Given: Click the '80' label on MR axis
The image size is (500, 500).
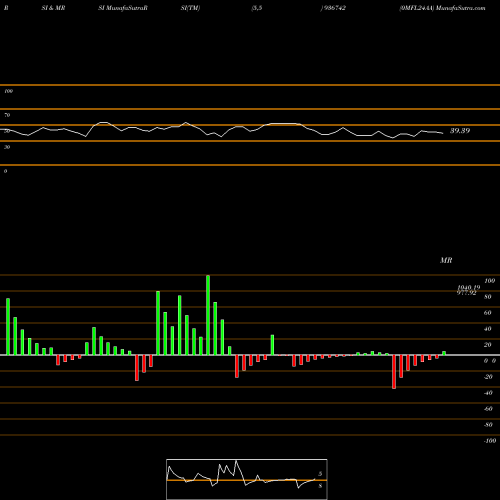Looking at the screenshot, I should tap(488, 297).
